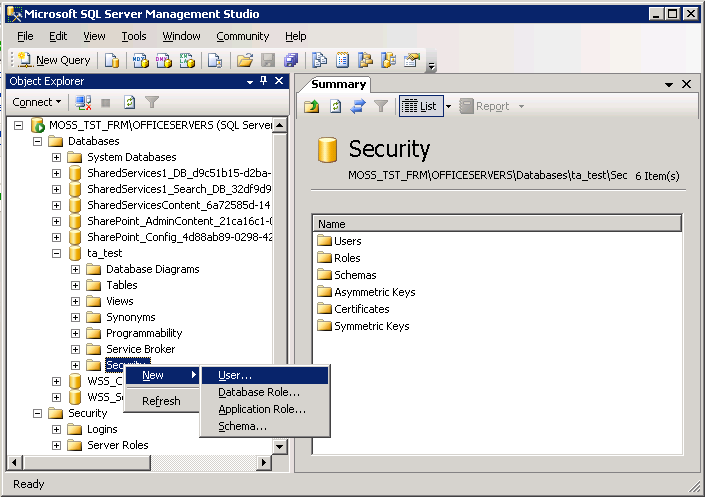Open the Window menu
Screen dimensions: 705x497
point(181,36)
